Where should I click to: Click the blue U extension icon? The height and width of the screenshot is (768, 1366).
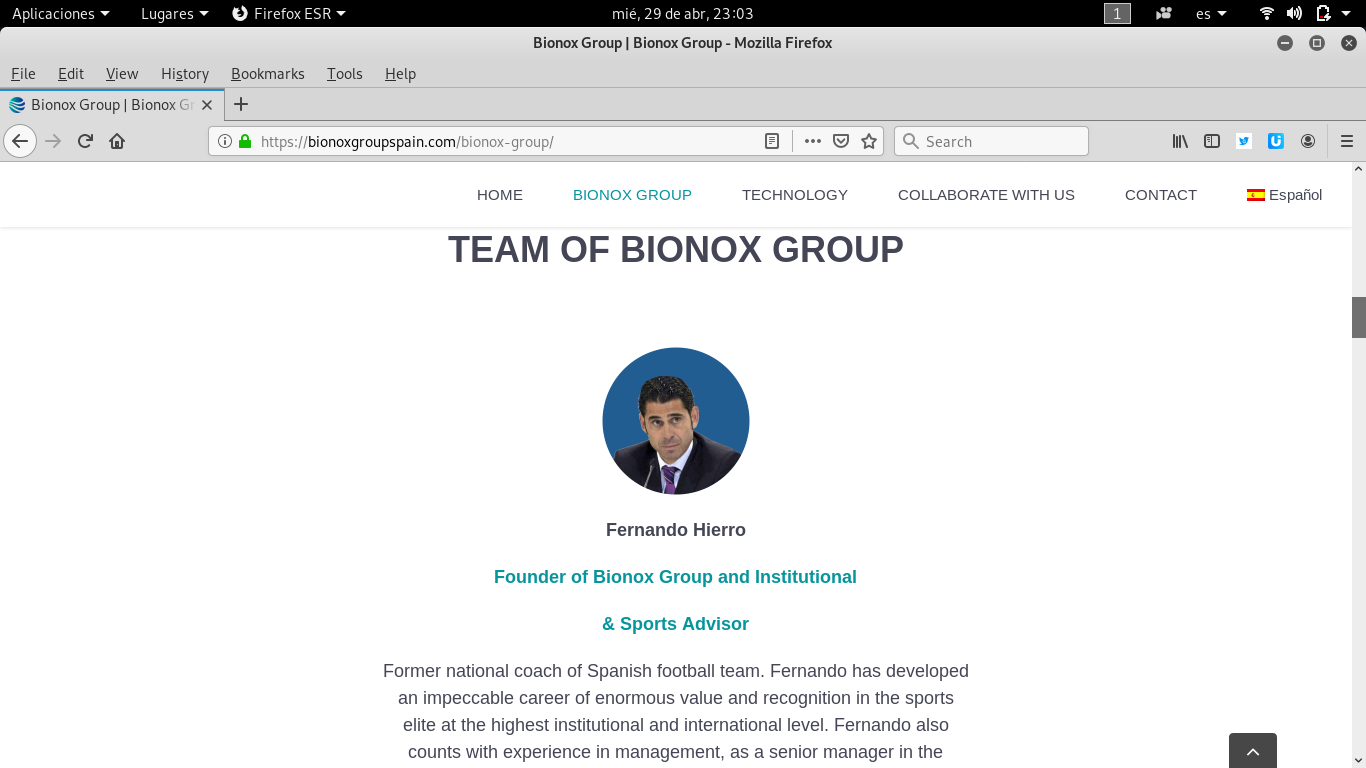pos(1276,141)
